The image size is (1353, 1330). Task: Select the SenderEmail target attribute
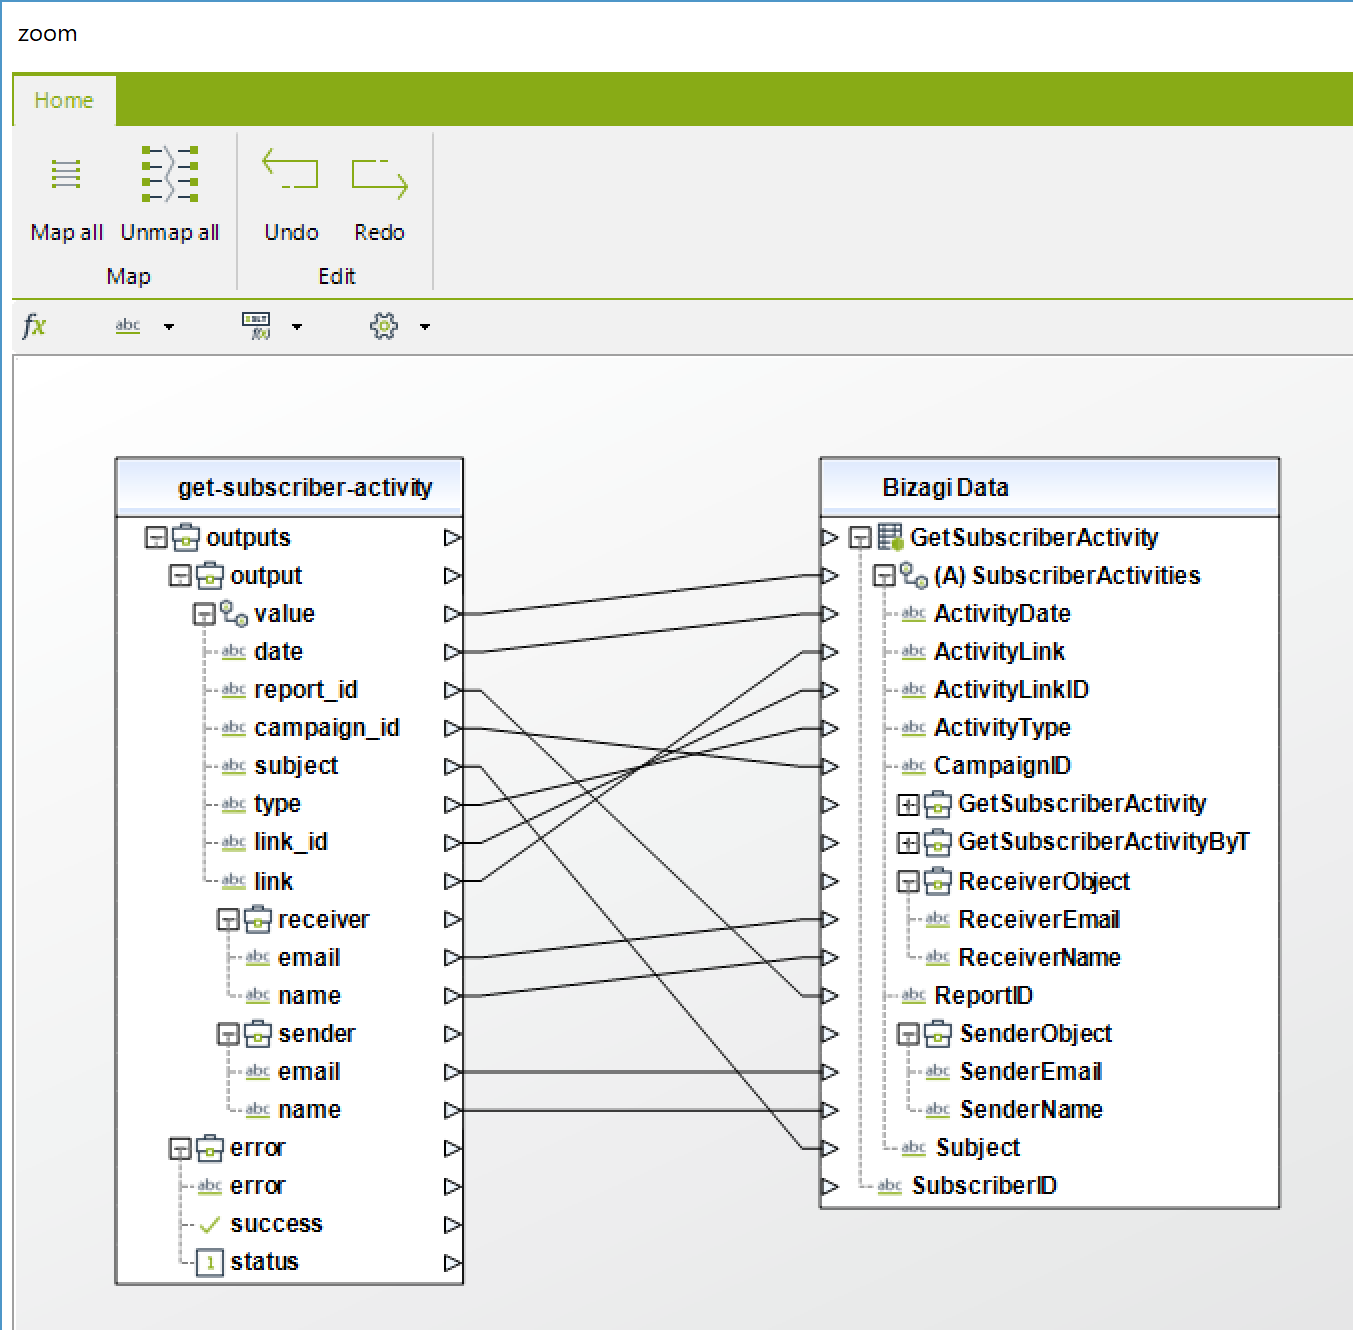(x=1031, y=1072)
